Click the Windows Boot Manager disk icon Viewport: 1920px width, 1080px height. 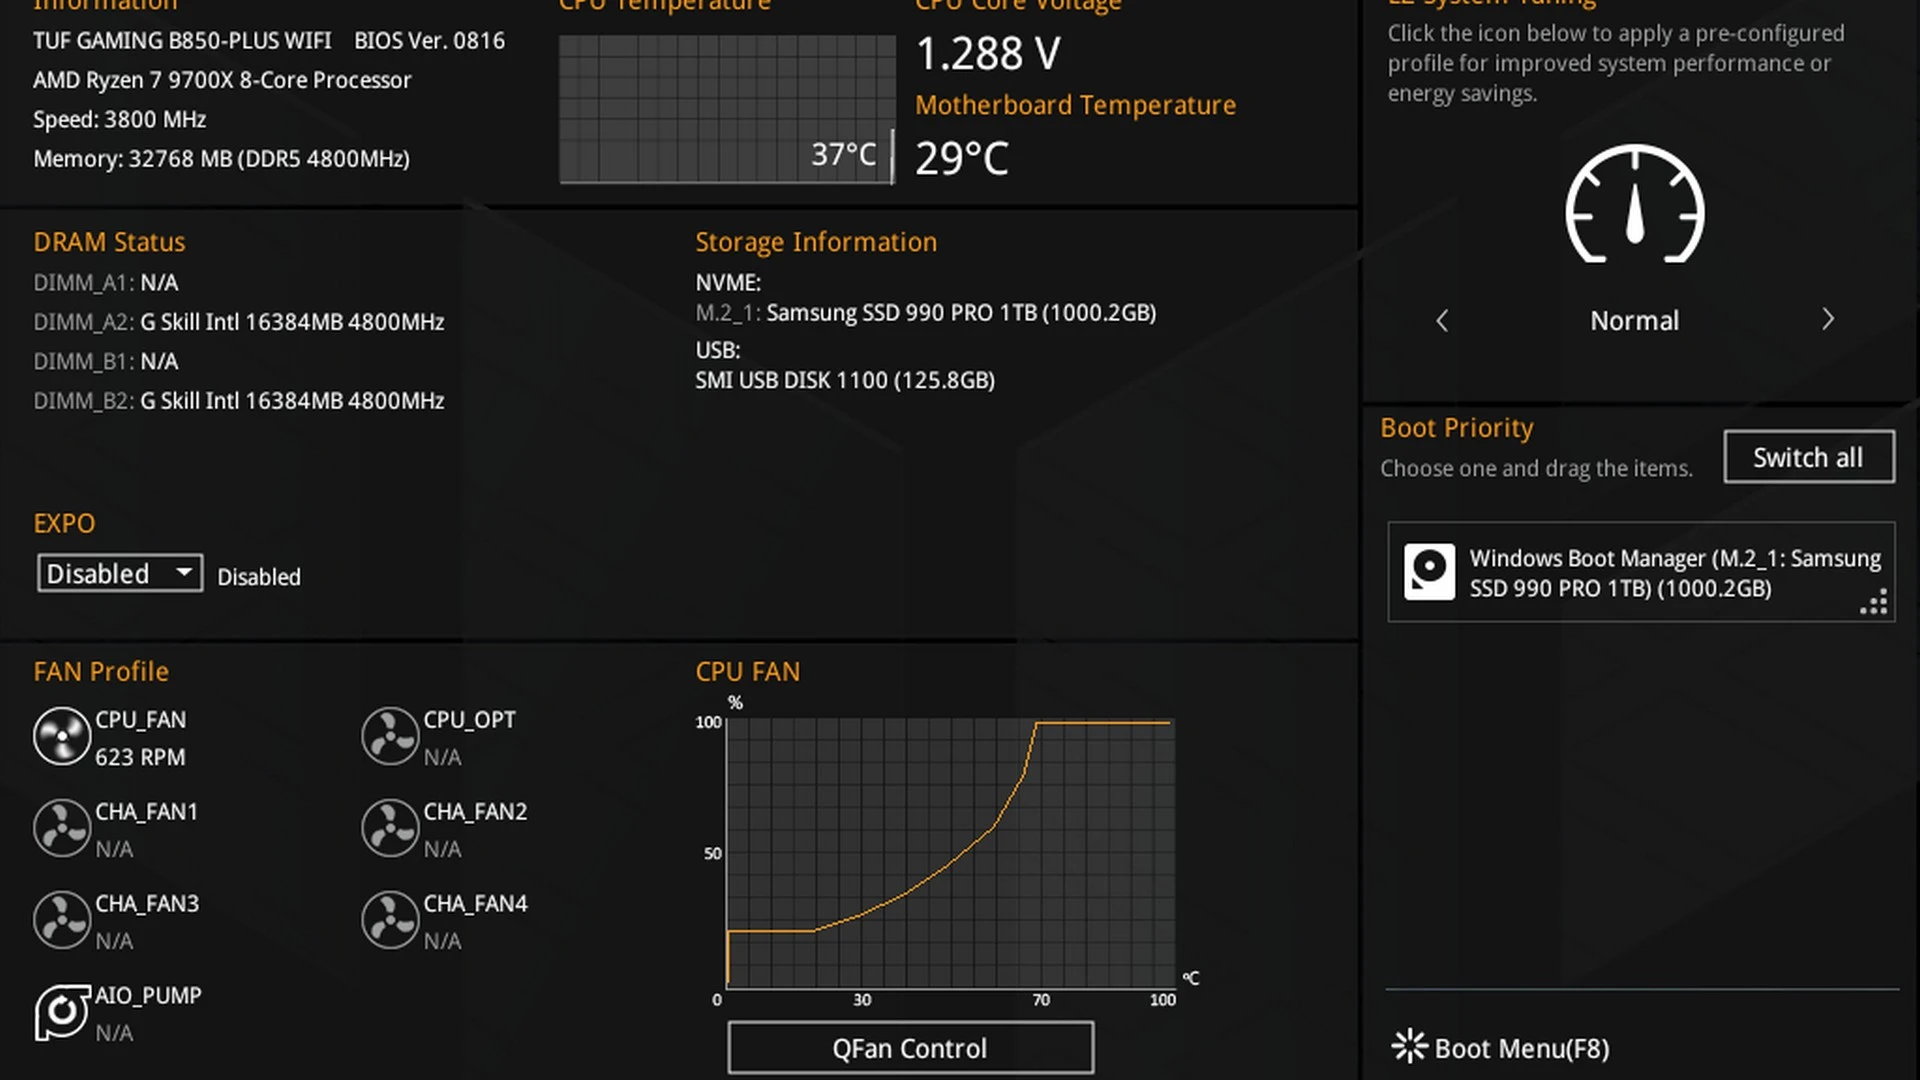point(1429,572)
